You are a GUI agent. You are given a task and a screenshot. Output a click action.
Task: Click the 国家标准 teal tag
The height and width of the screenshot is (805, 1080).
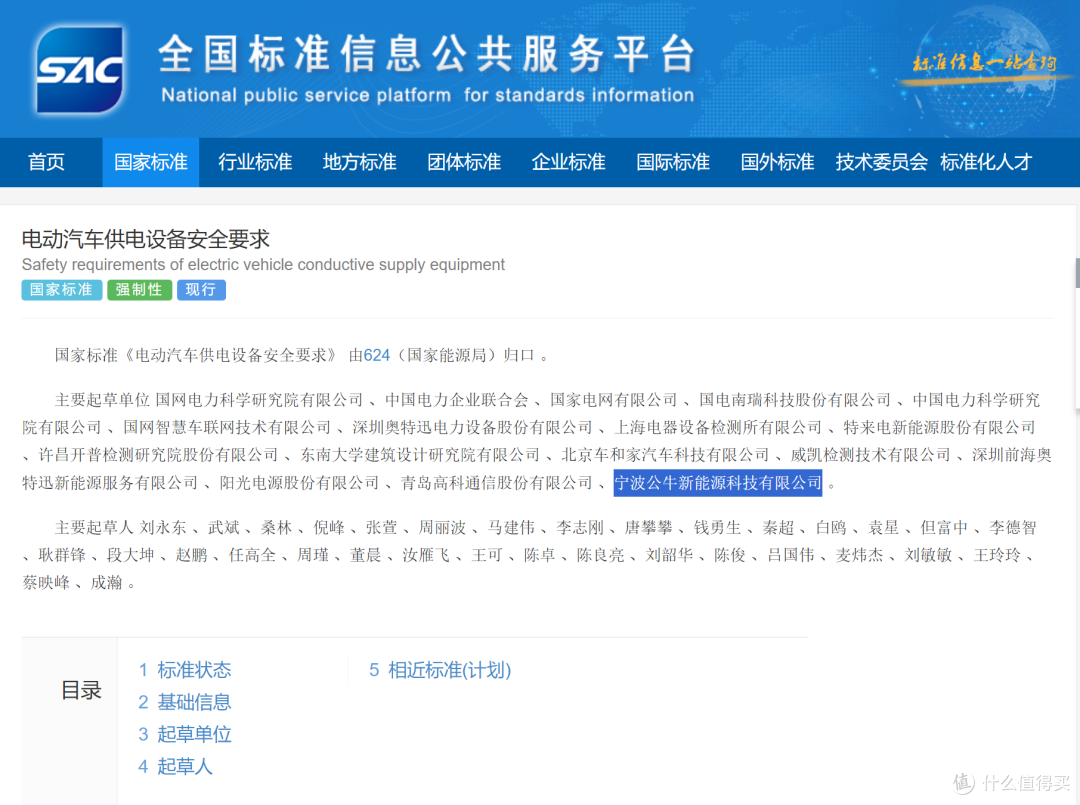pyautogui.click(x=61, y=290)
